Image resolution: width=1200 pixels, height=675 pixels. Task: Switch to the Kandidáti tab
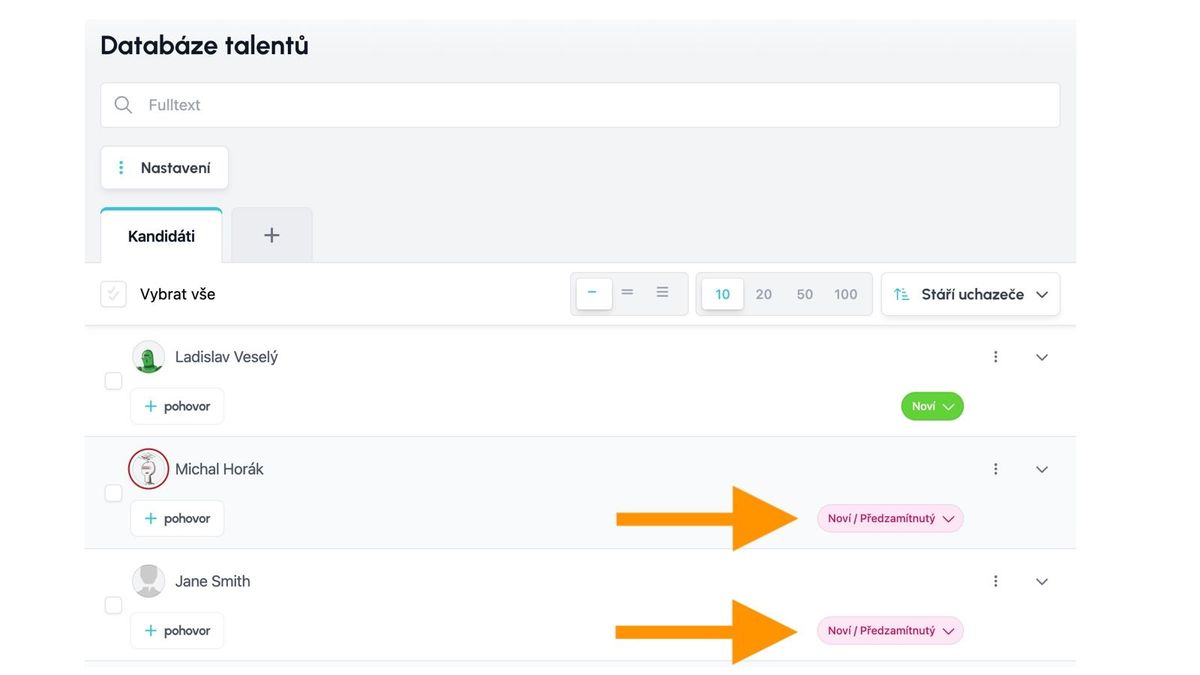pyautogui.click(x=161, y=237)
